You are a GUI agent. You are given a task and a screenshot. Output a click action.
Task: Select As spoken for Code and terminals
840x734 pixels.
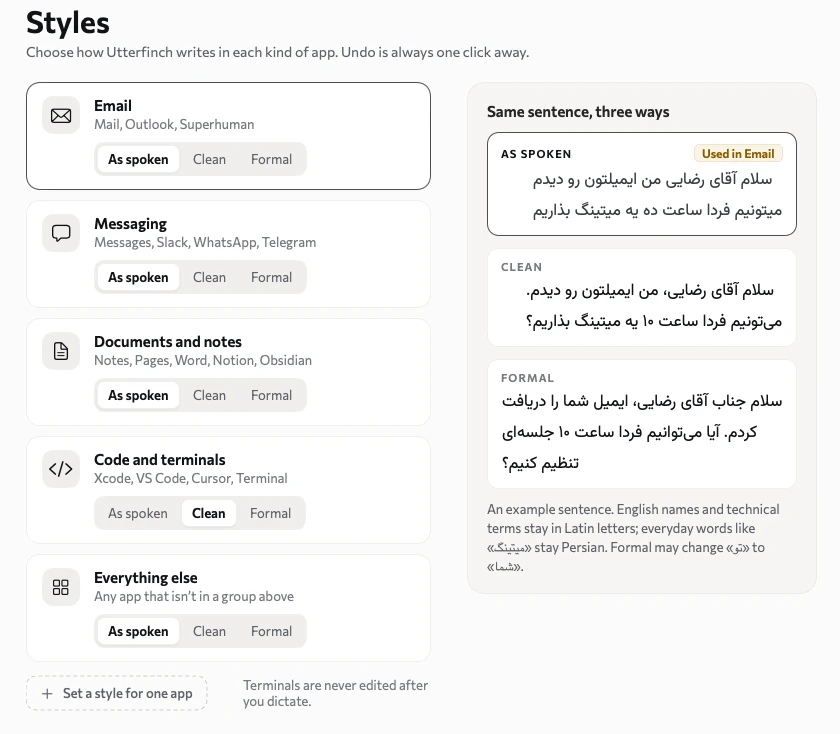(138, 513)
